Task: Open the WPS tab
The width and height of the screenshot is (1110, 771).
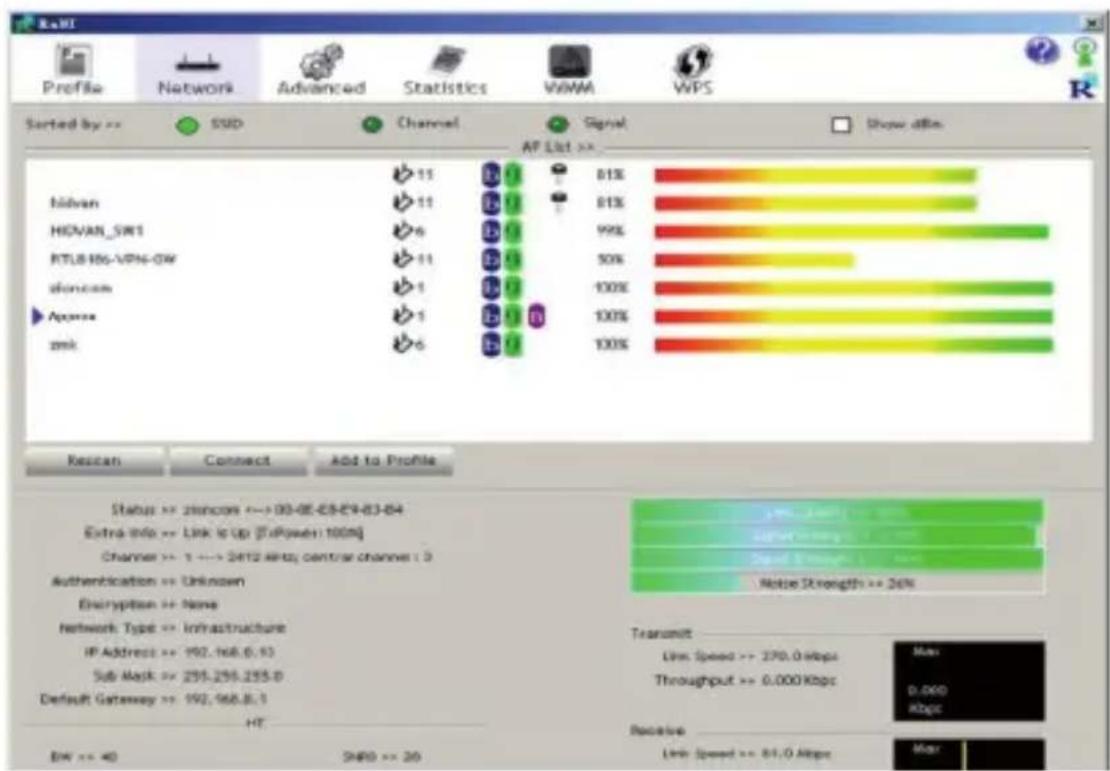Action: pyautogui.click(x=694, y=69)
